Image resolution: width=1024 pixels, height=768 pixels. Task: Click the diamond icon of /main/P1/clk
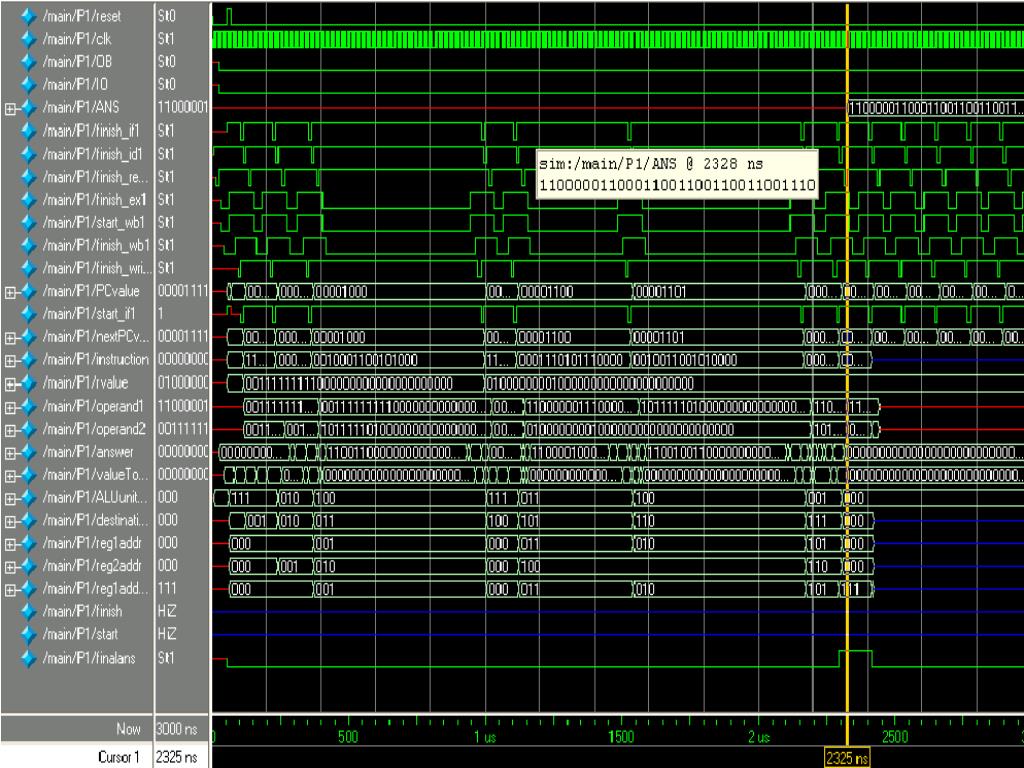point(28,39)
